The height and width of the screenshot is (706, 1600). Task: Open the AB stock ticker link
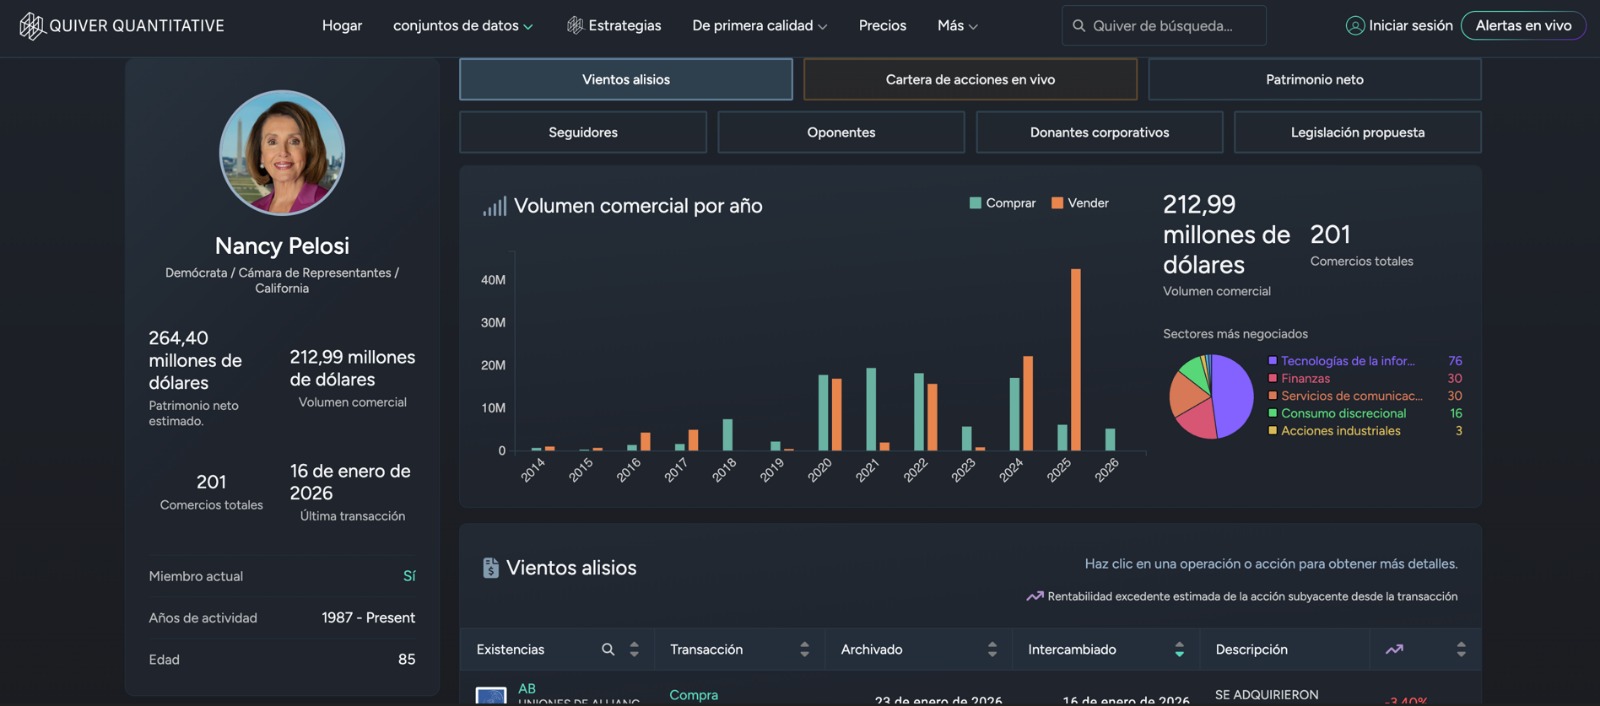(527, 689)
